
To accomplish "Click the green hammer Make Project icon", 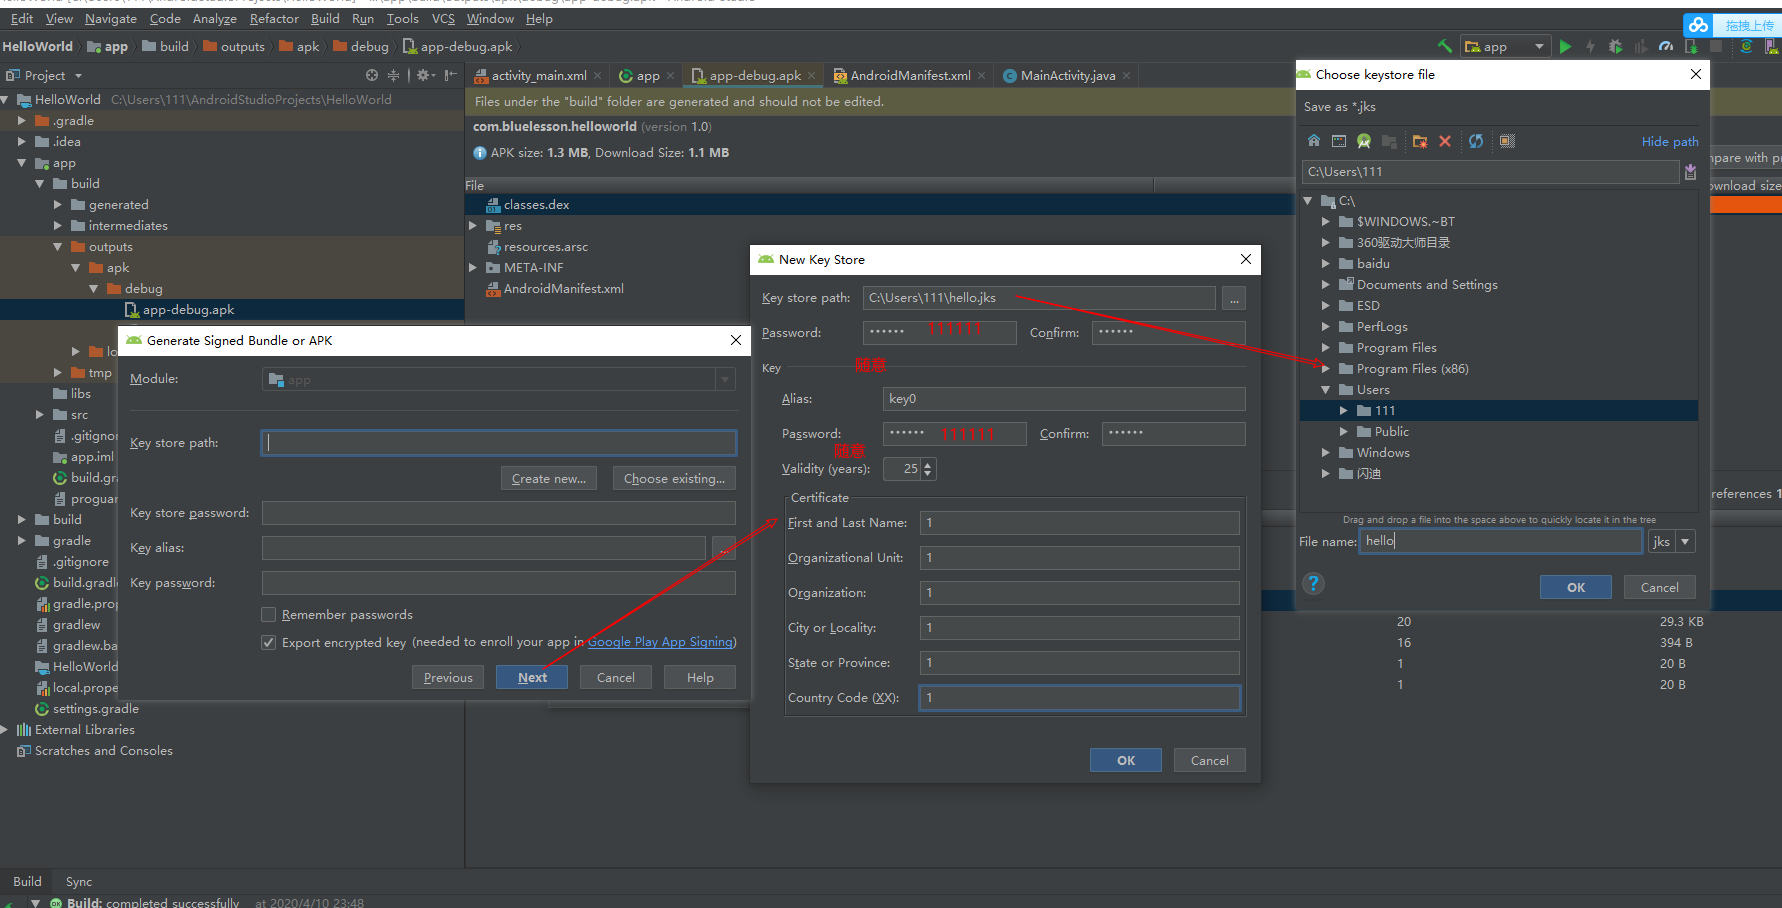I will [x=1444, y=46].
